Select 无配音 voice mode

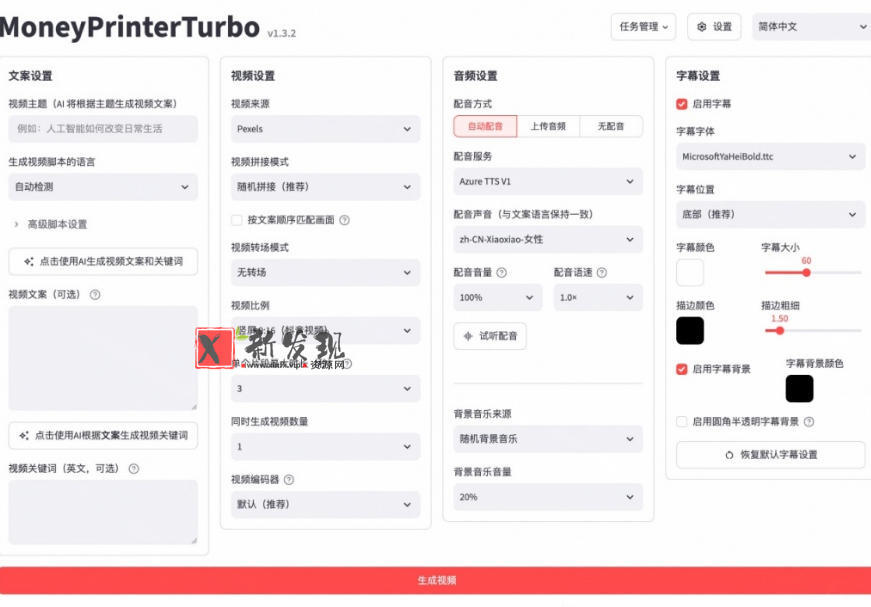click(611, 126)
